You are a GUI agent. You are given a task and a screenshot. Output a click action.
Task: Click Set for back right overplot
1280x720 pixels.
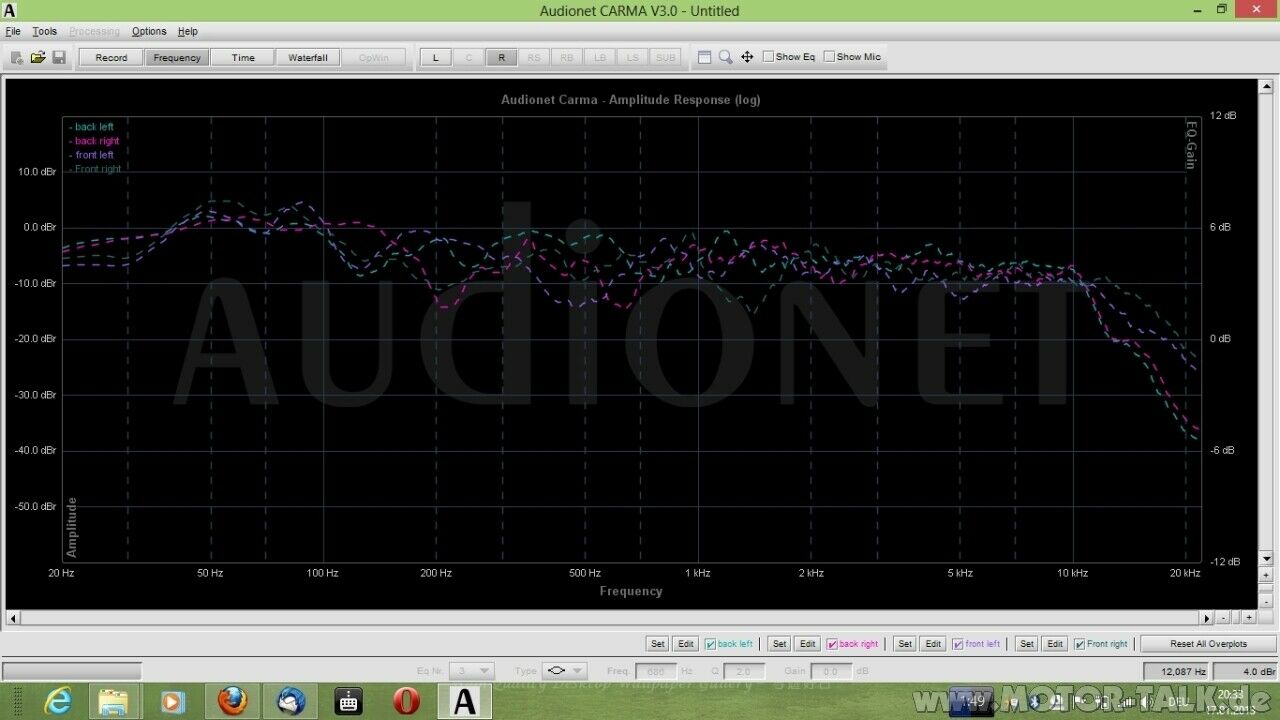coord(780,644)
